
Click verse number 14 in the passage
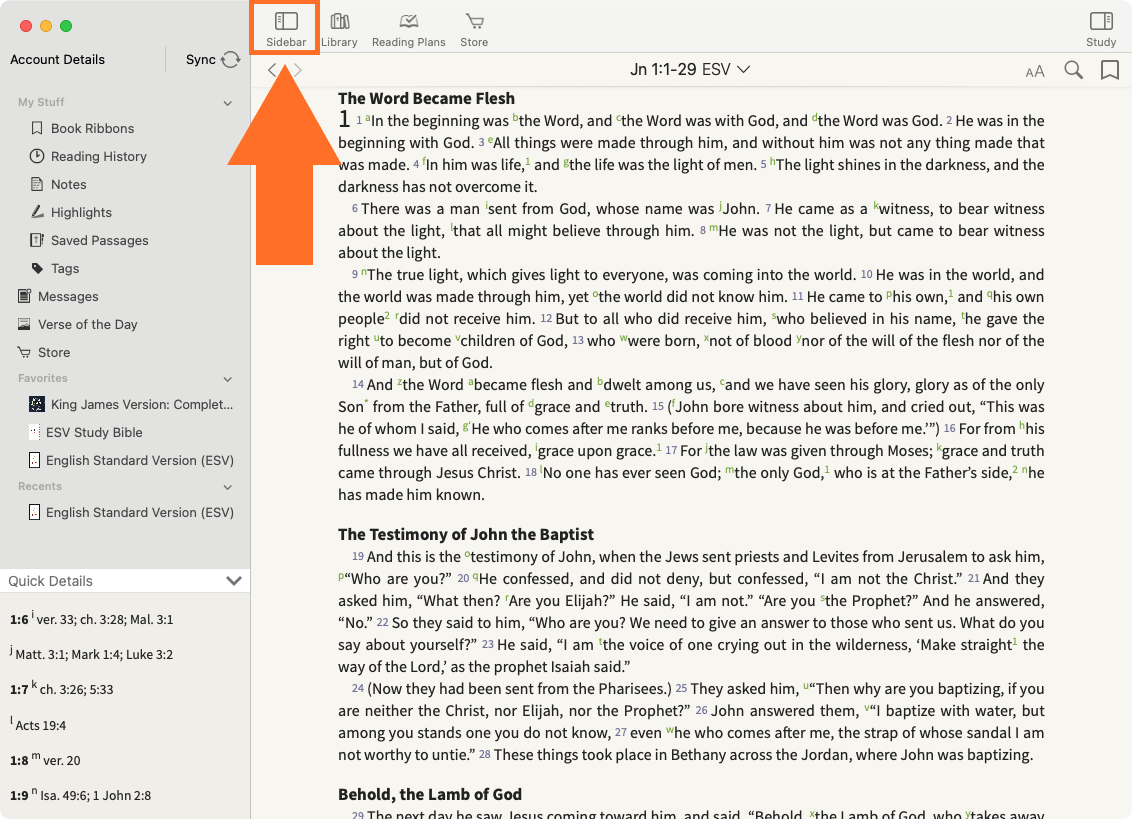click(x=357, y=385)
